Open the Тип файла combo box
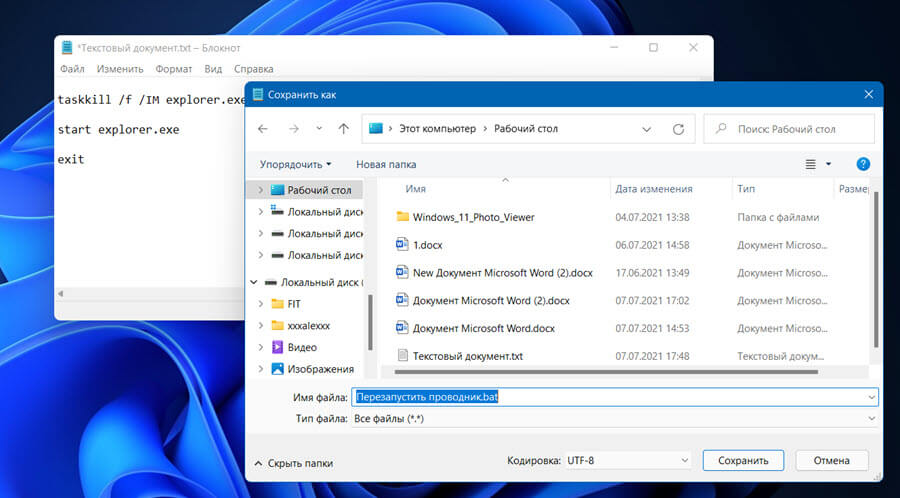The height and width of the screenshot is (498, 900). click(x=615, y=419)
